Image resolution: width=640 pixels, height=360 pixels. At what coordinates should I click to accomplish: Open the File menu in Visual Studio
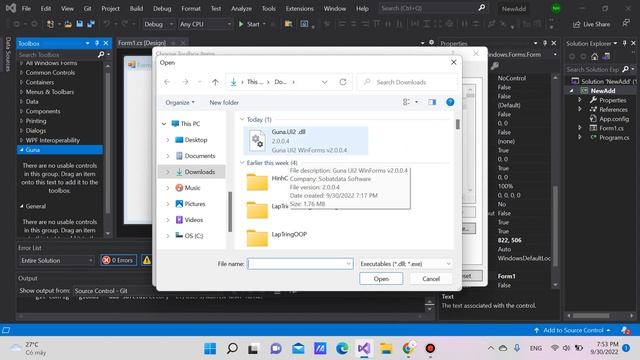click(x=26, y=8)
